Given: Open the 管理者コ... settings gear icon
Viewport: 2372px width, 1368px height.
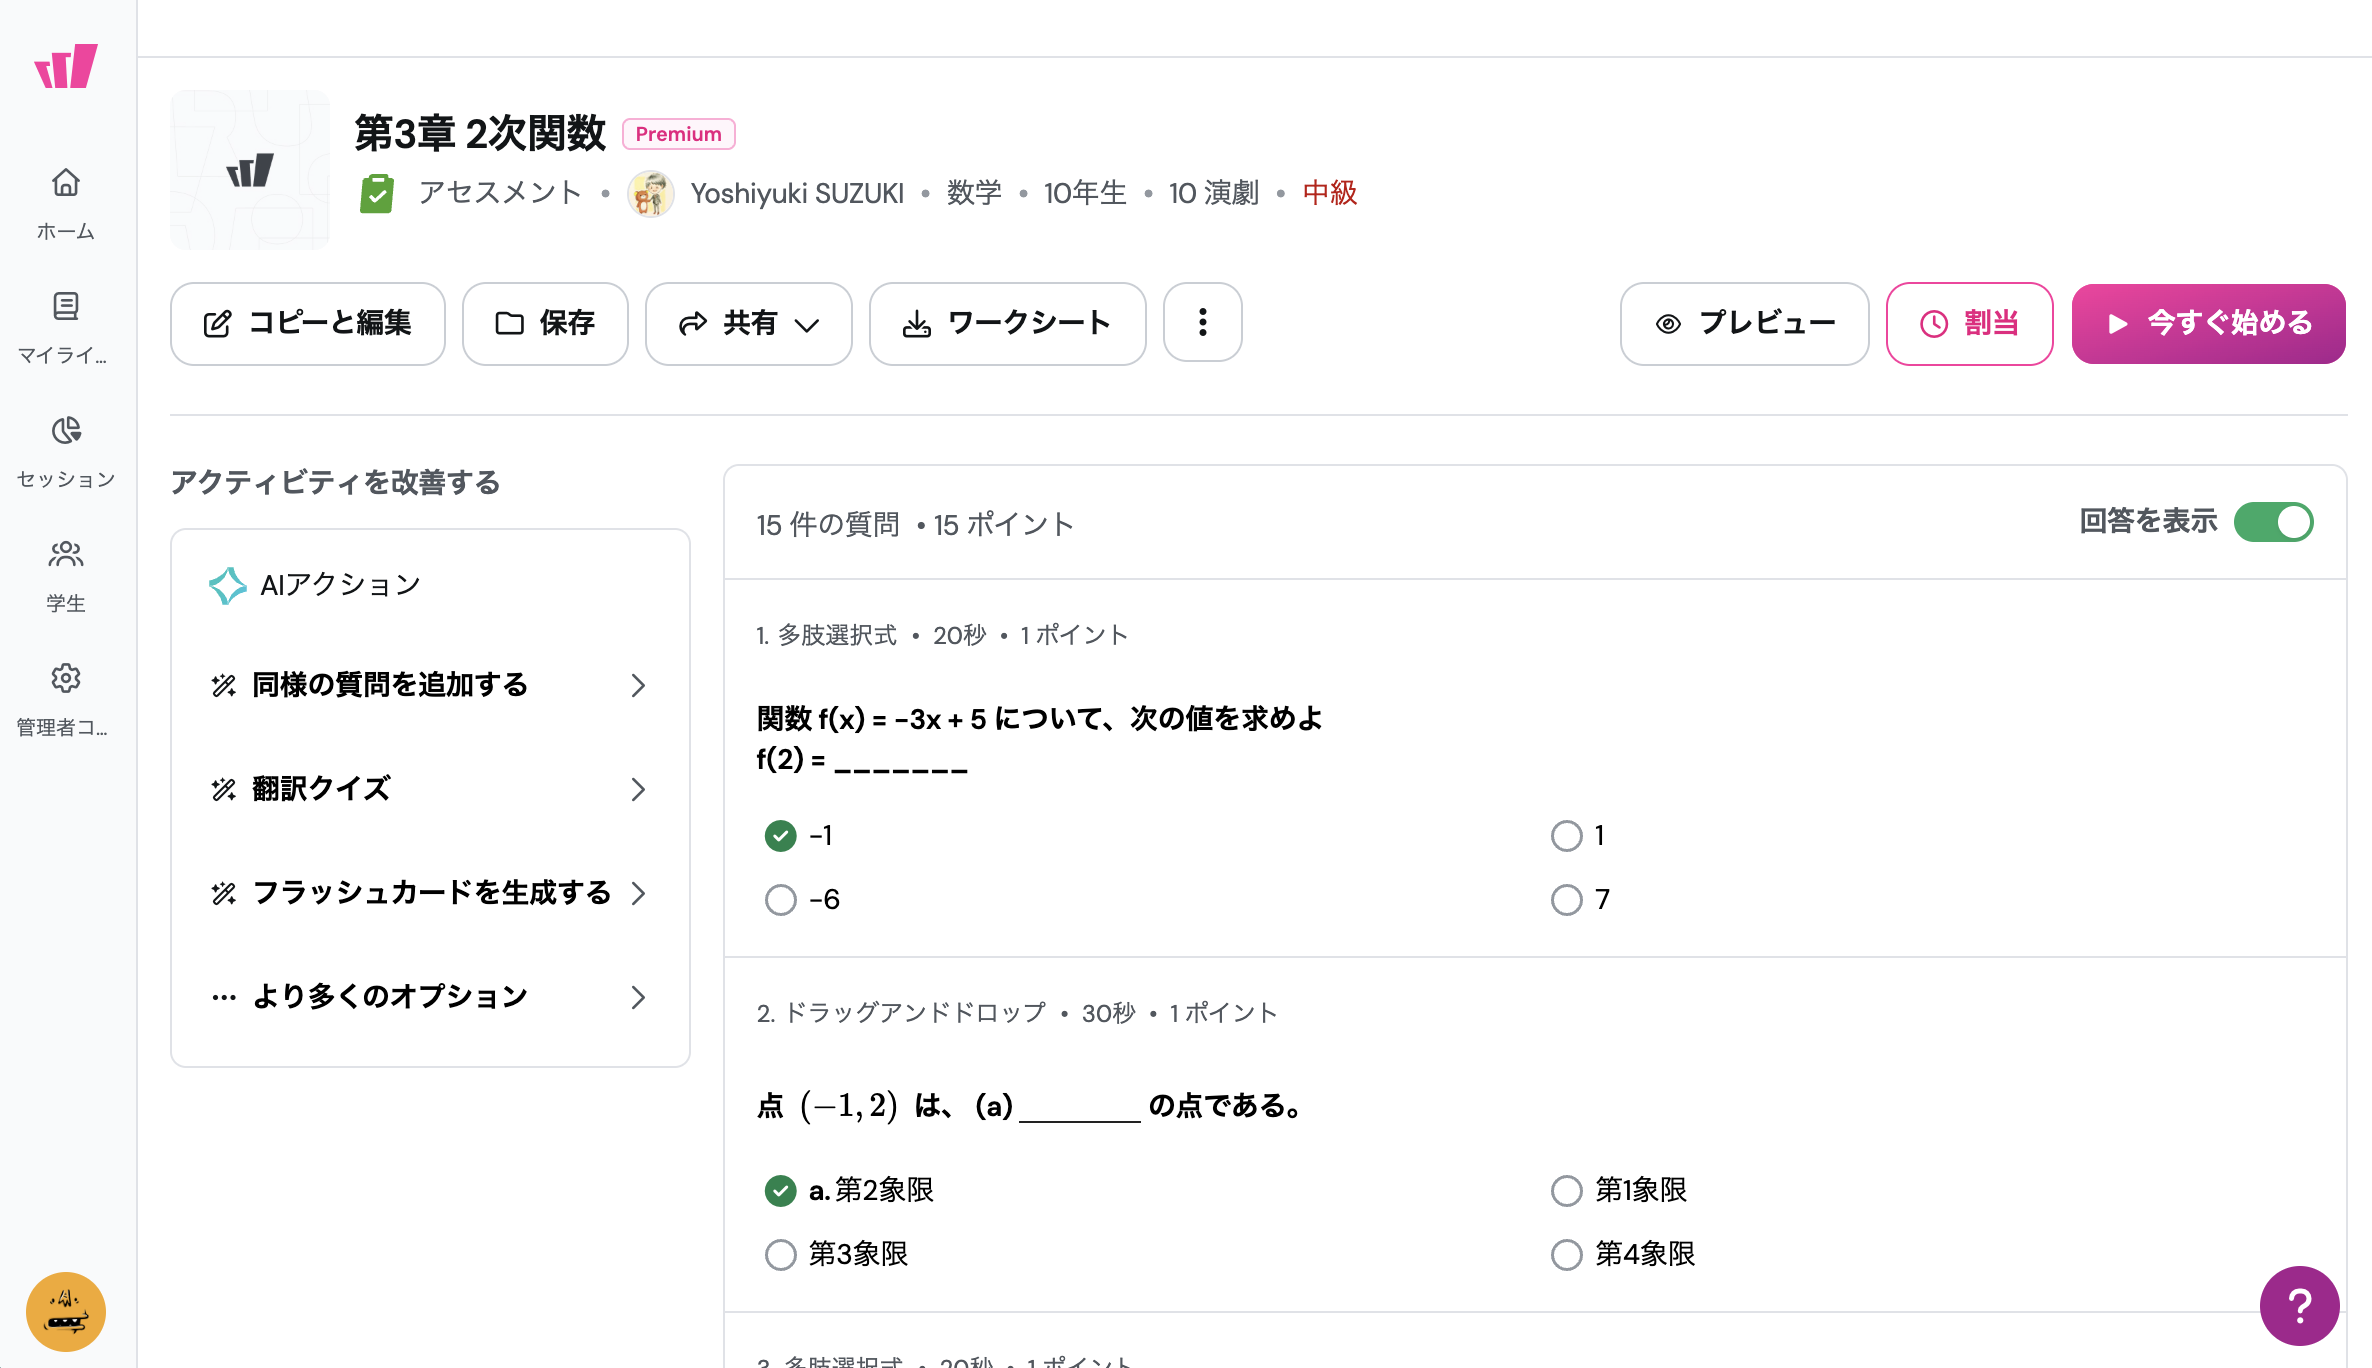Looking at the screenshot, I should pyautogui.click(x=66, y=678).
